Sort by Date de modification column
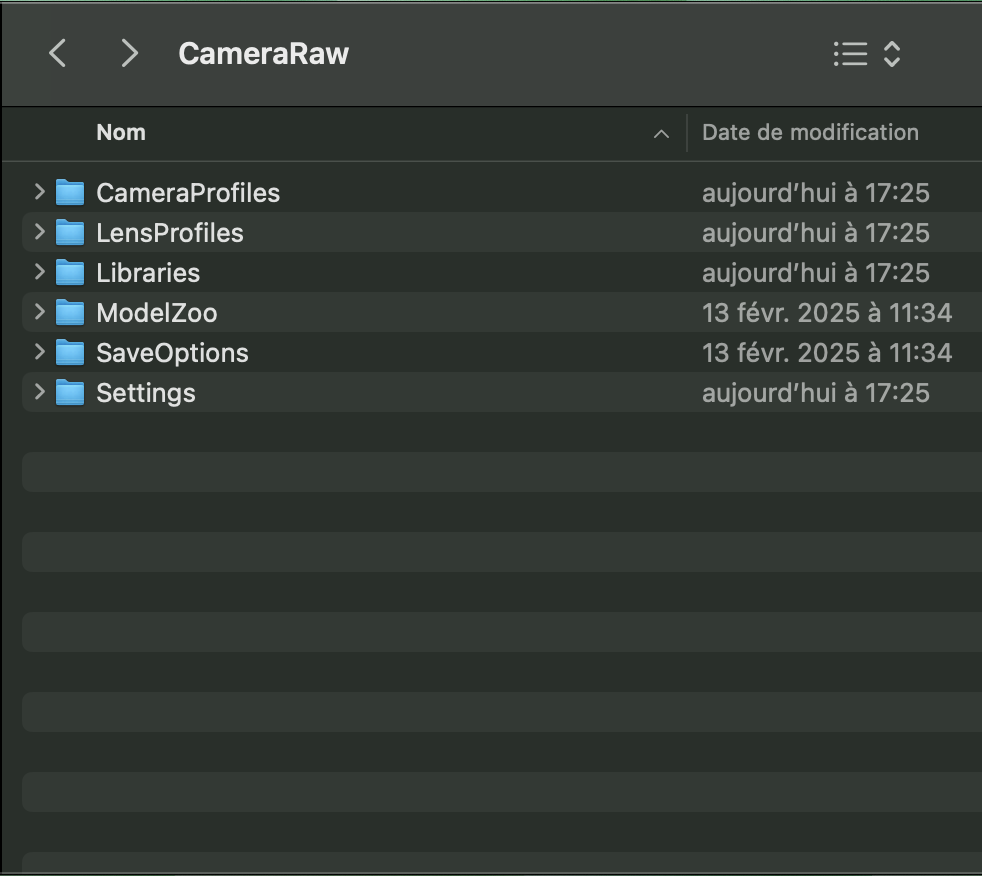 pyautogui.click(x=810, y=132)
